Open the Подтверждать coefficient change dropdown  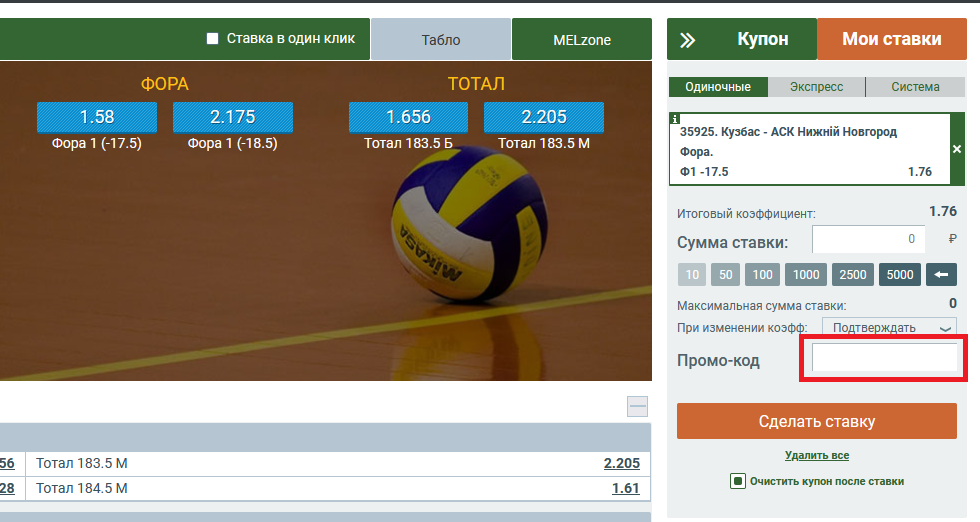click(889, 328)
